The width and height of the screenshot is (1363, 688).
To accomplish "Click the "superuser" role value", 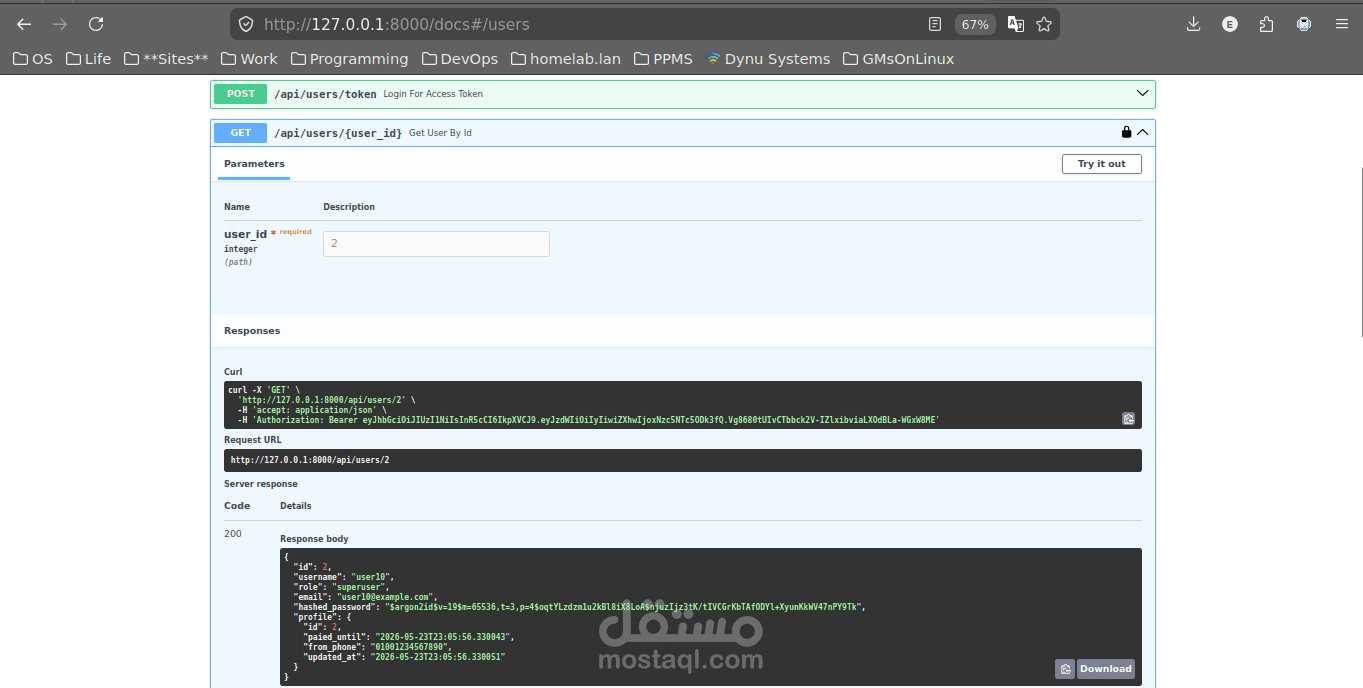I will tap(360, 587).
